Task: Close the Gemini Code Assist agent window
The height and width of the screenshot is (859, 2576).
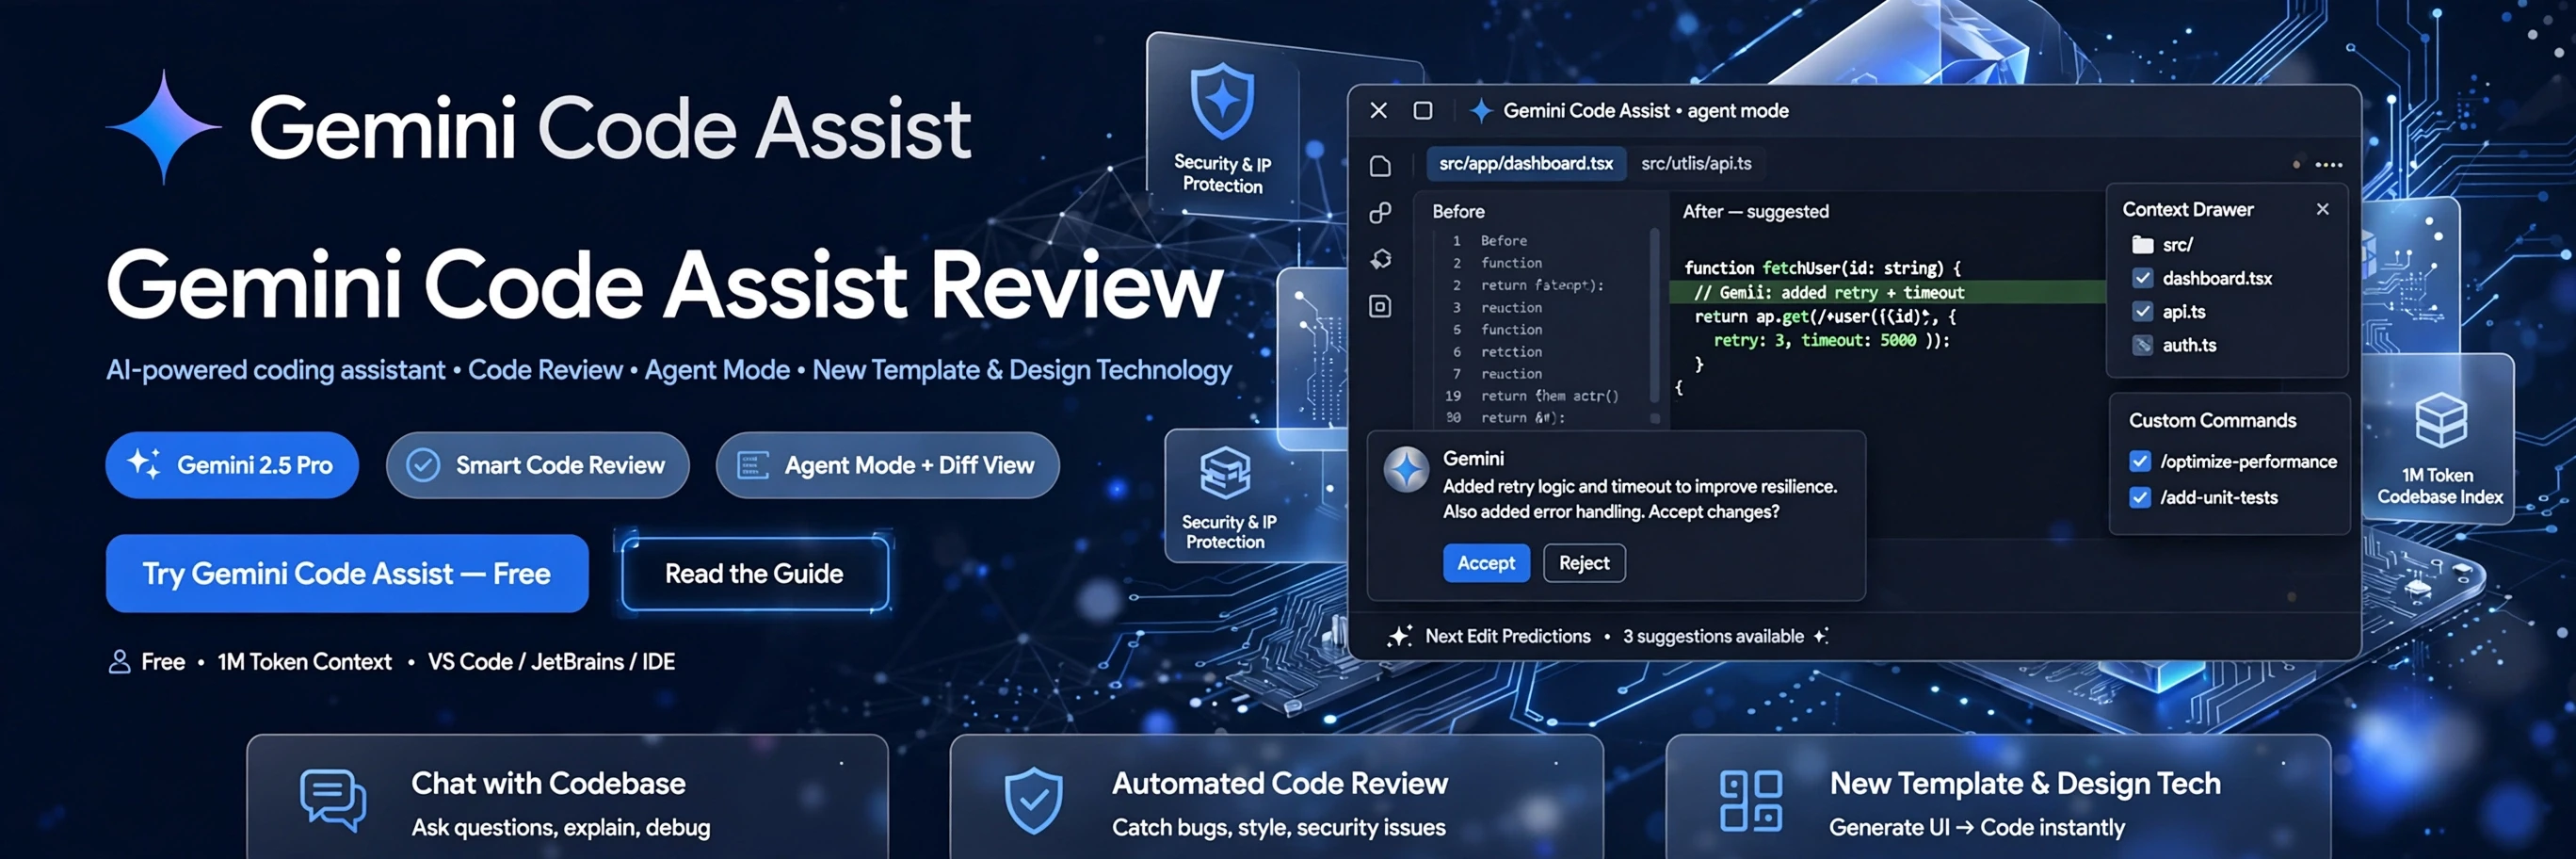Action: coord(1378,110)
